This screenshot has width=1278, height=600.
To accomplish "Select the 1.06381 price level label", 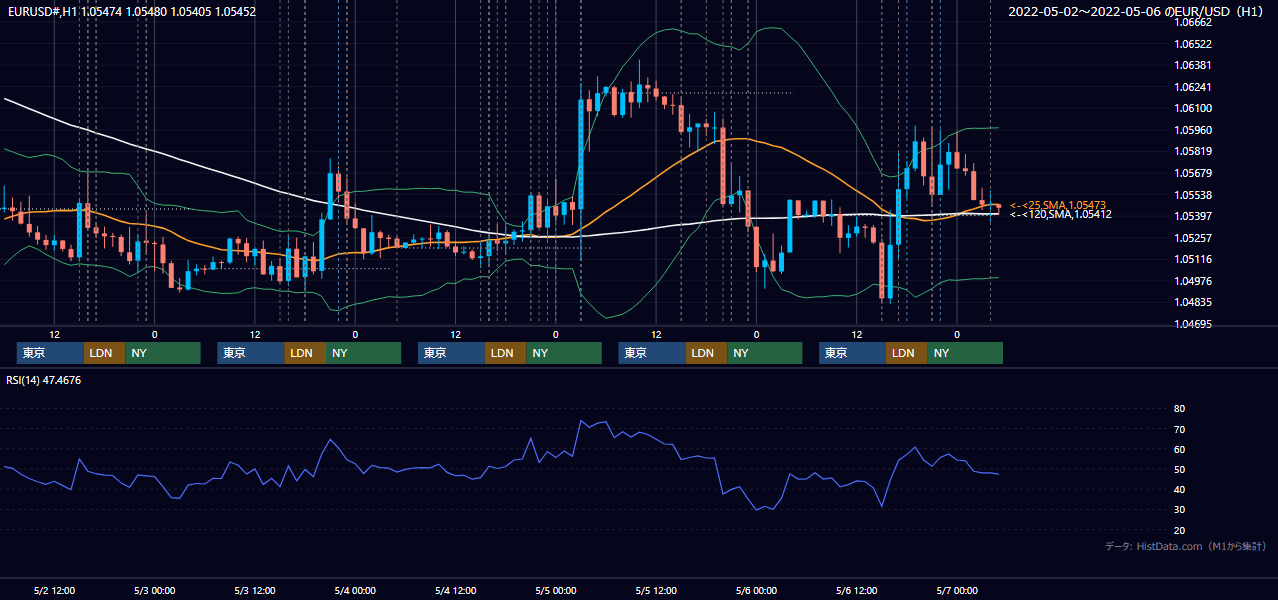I will (x=1192, y=65).
